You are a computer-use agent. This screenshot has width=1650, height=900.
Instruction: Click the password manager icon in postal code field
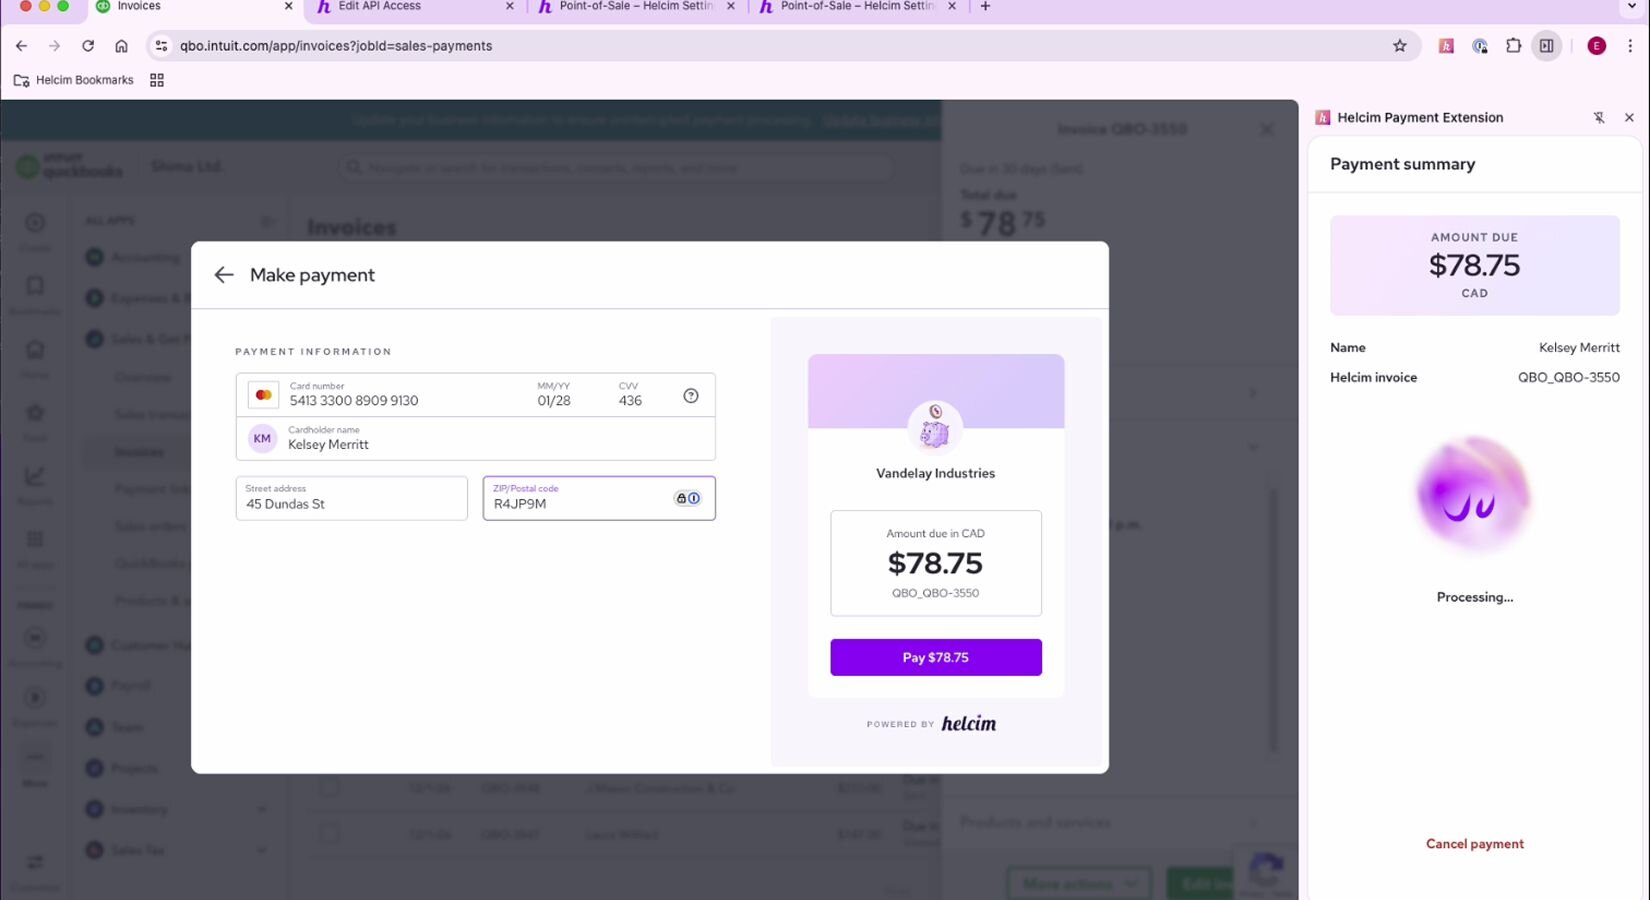687,499
